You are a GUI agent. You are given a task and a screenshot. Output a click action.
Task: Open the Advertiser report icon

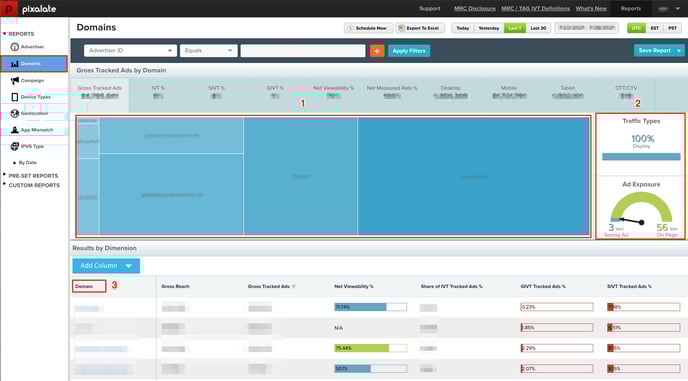(14, 47)
